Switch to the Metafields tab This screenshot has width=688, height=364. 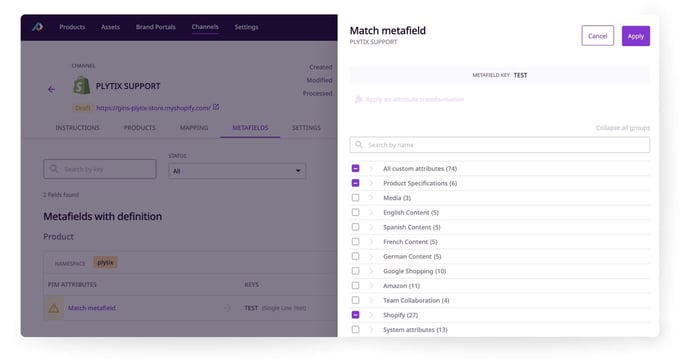250,128
